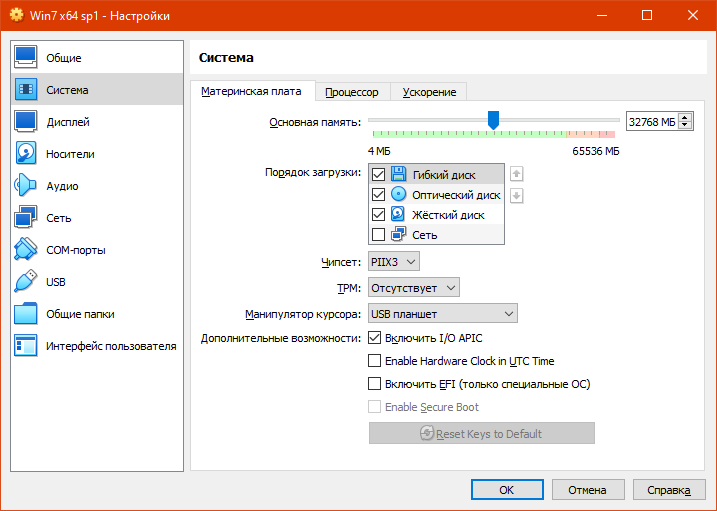Click the Основная память slider handle
Screen dimensions: 717x511
point(493,120)
